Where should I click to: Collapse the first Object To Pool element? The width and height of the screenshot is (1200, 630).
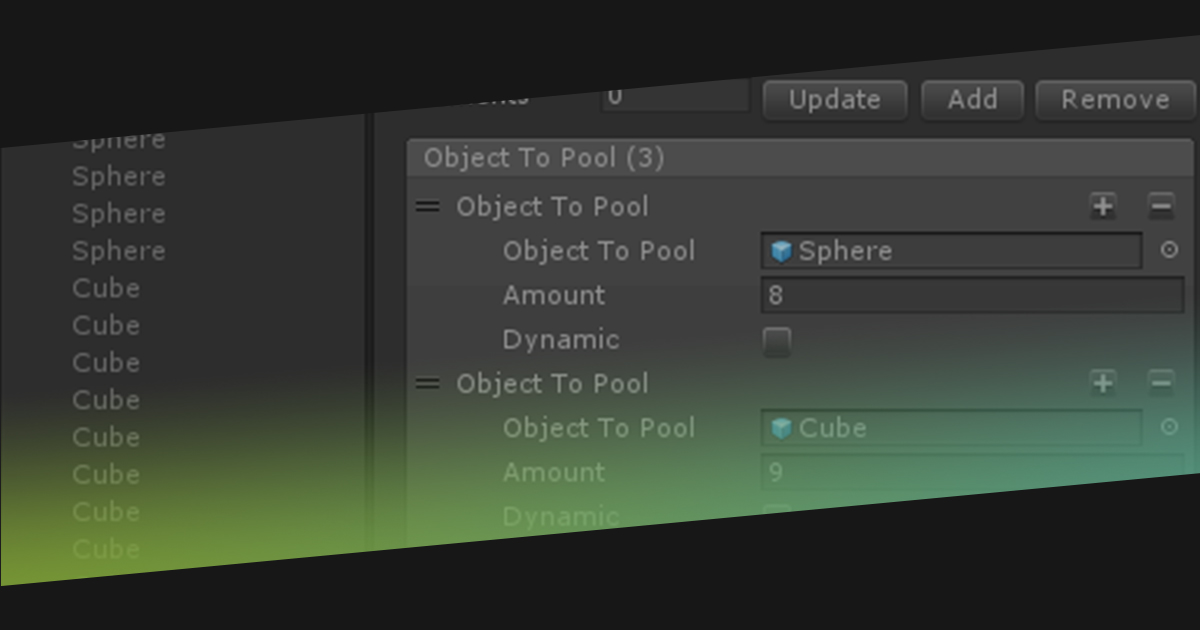[553, 206]
